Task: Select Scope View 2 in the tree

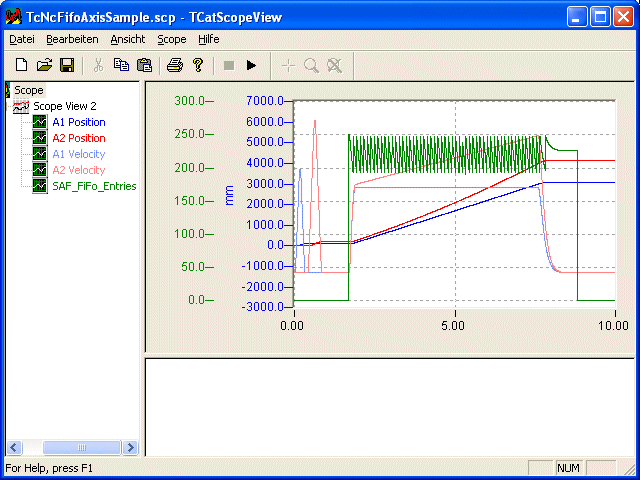Action: (x=64, y=106)
